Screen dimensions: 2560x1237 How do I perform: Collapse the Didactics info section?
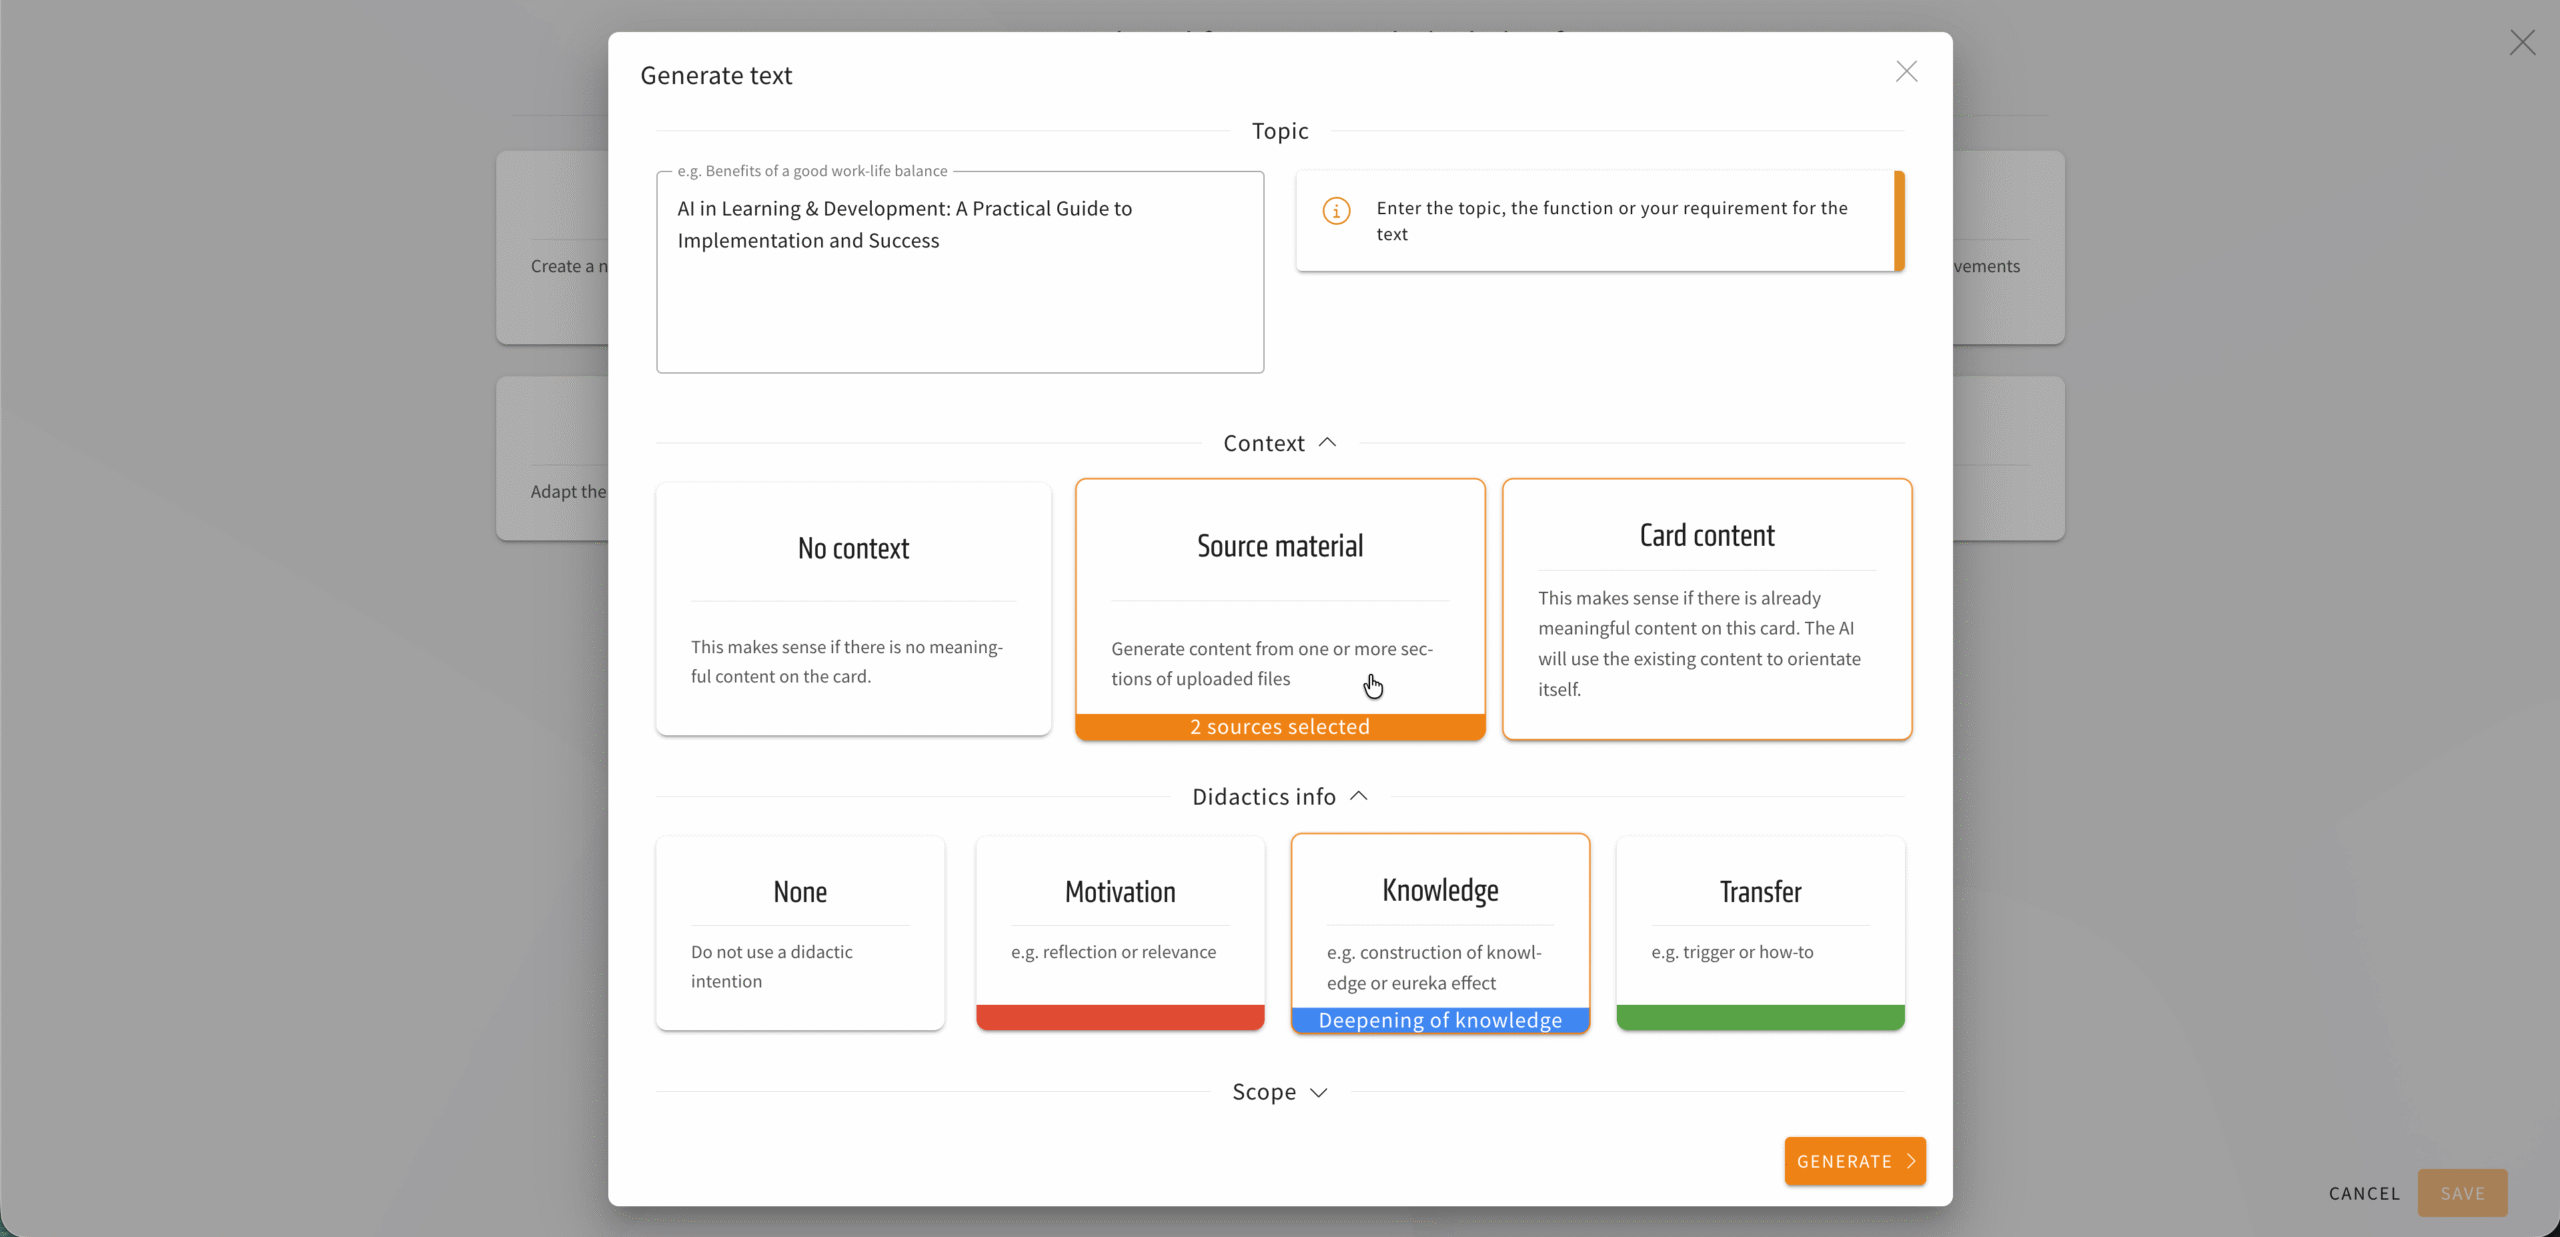(1358, 796)
